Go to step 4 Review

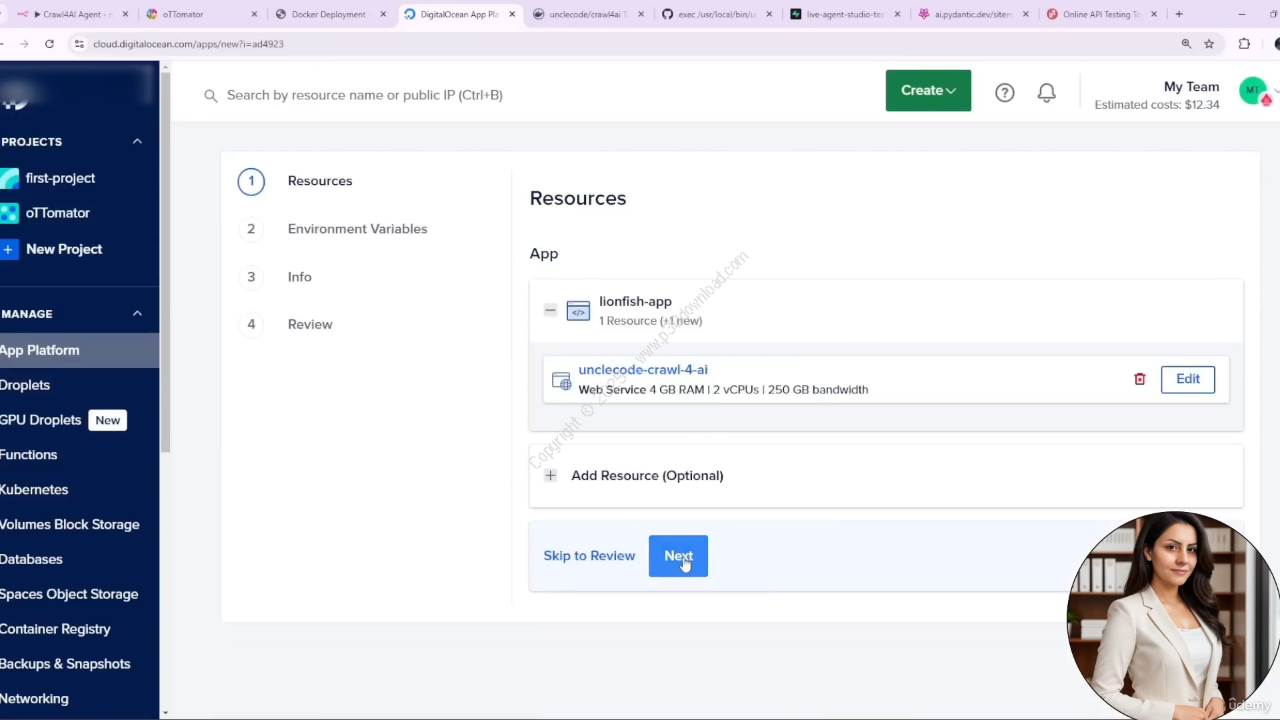click(x=310, y=324)
